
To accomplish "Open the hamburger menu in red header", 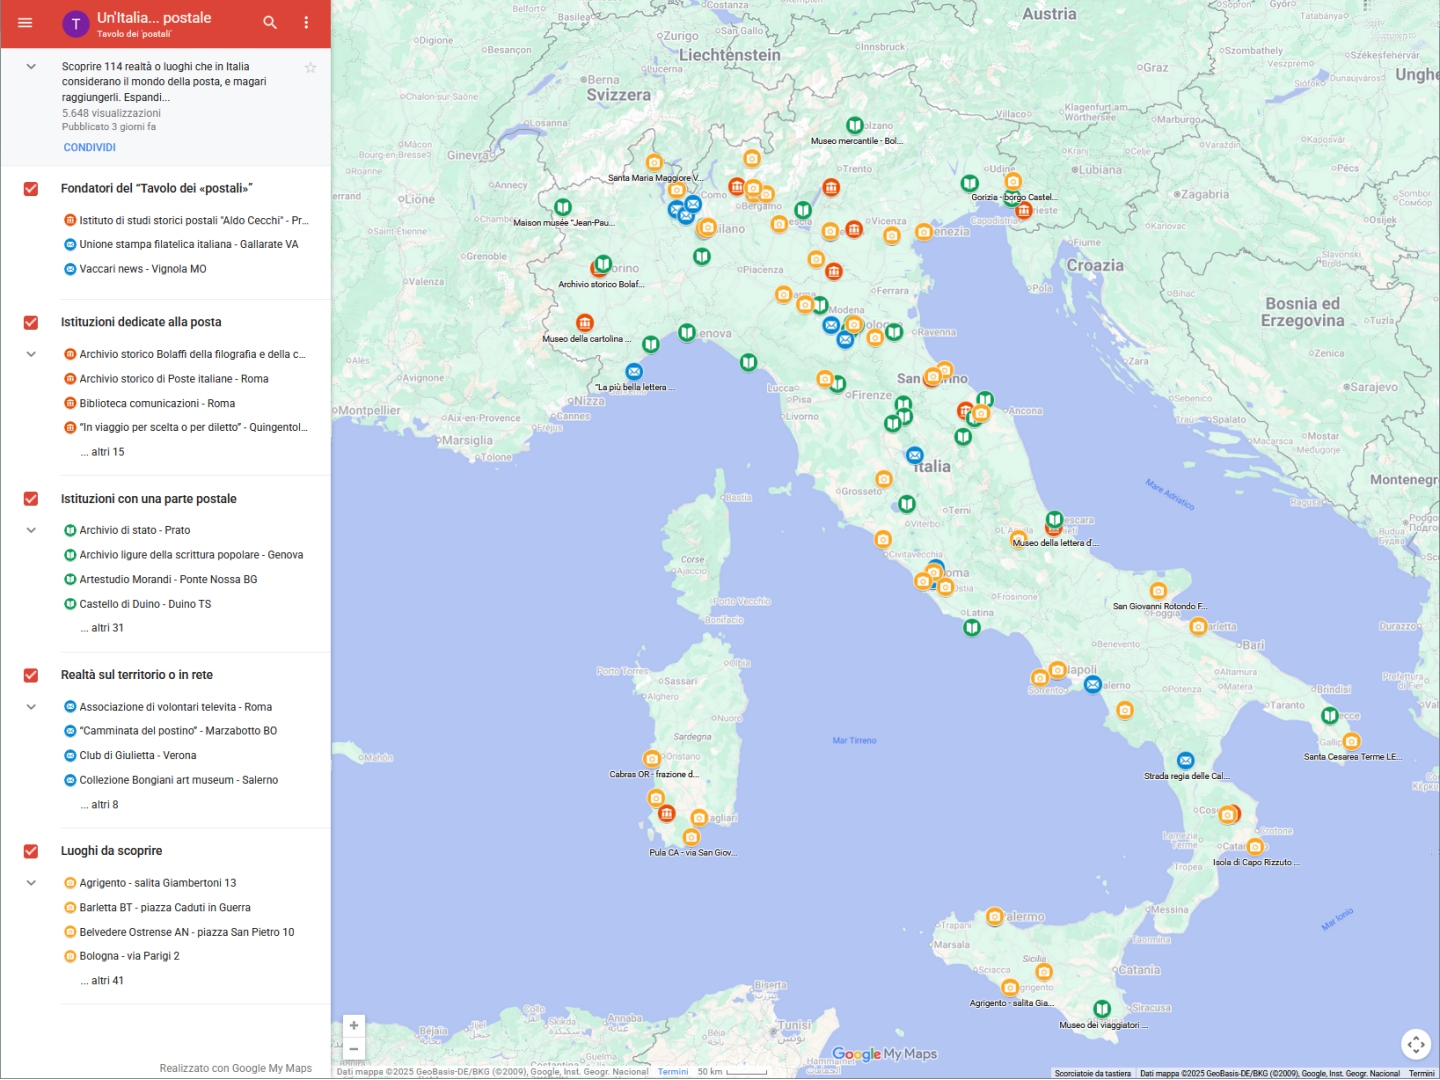I will (25, 22).
